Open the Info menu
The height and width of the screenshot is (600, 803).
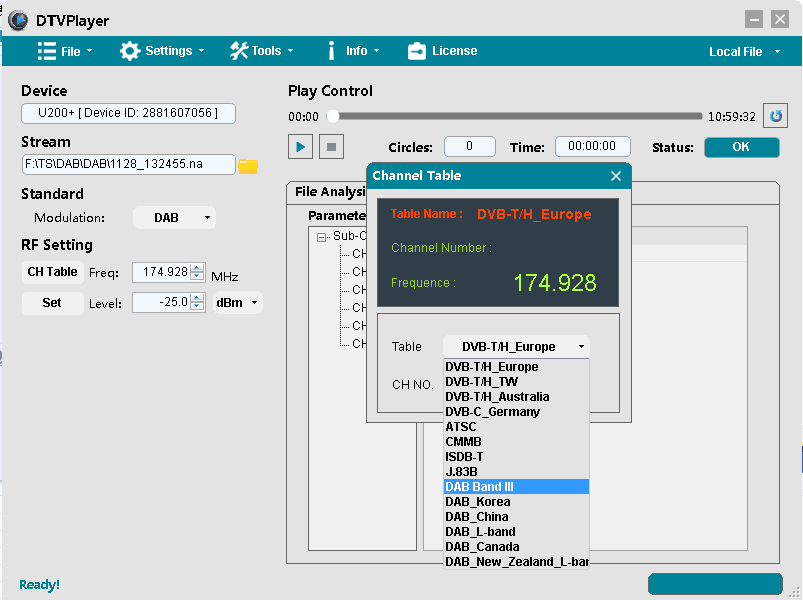pos(353,51)
